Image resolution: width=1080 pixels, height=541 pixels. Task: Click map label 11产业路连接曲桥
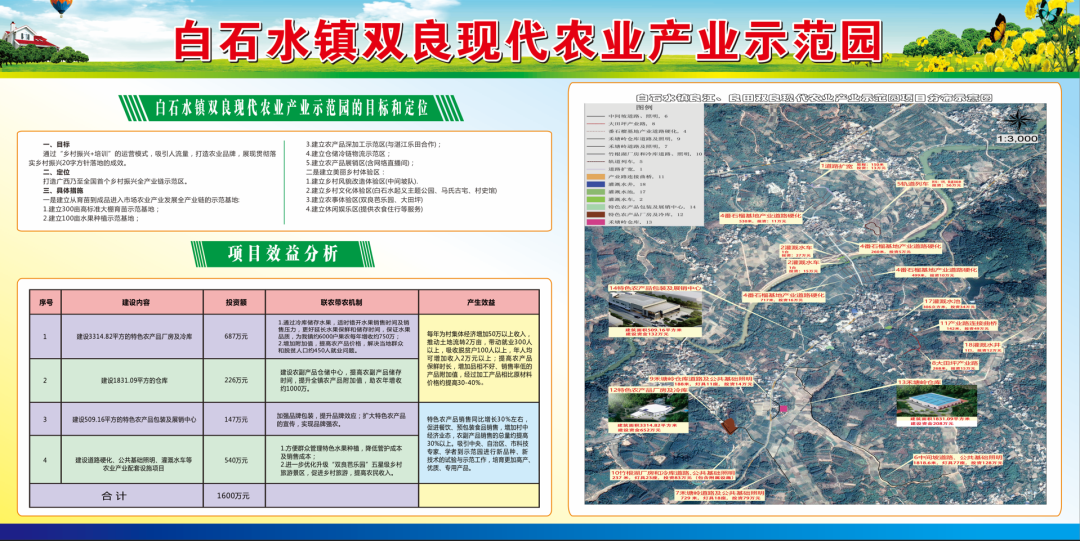click(968, 323)
